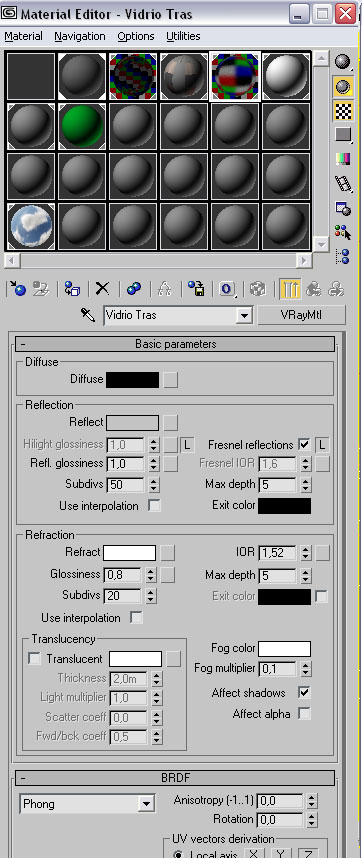
Task: Click the Reflect color swatch
Action: [132, 423]
